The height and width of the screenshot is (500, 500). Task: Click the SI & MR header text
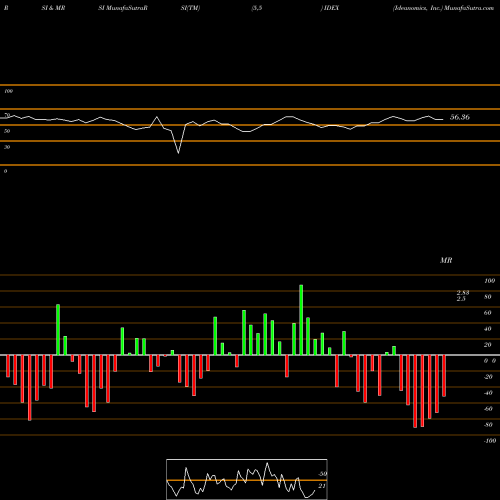point(53,8)
